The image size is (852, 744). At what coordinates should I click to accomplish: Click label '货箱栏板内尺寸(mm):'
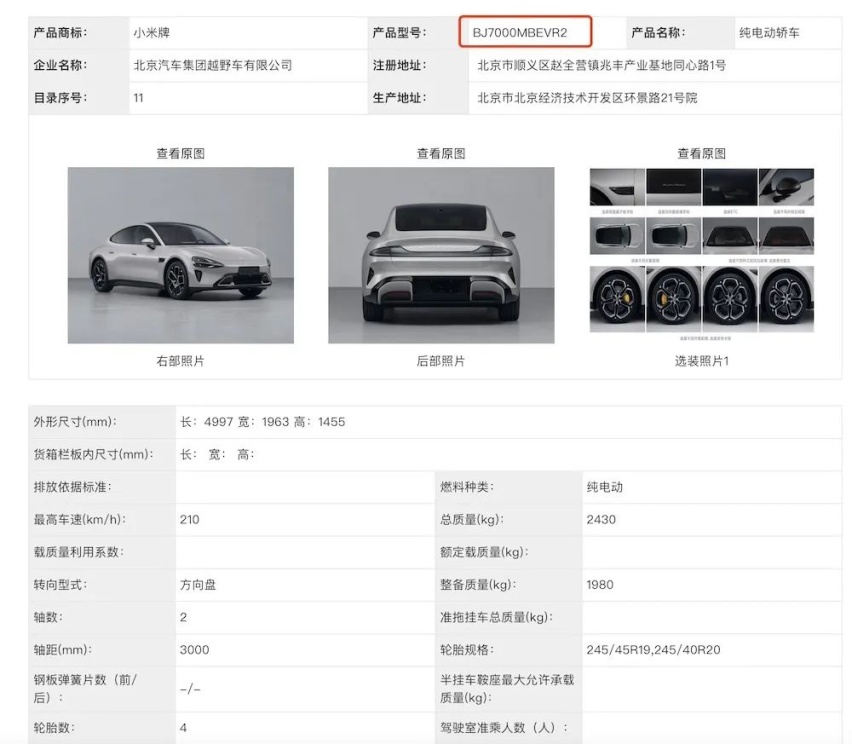pos(93,454)
